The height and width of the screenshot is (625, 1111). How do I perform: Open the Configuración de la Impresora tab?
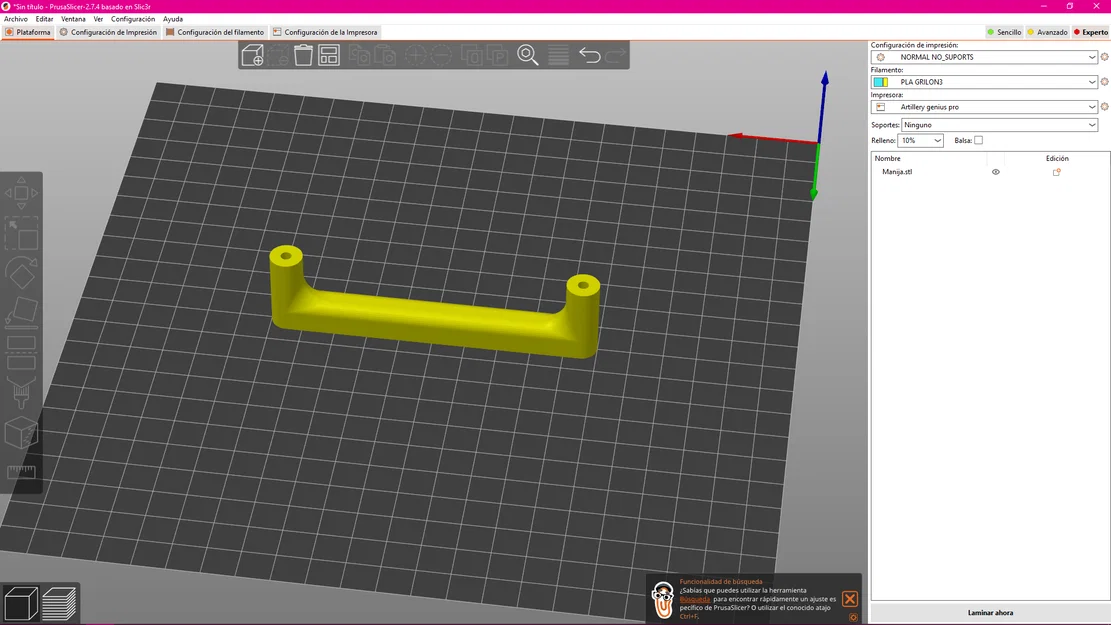click(325, 32)
